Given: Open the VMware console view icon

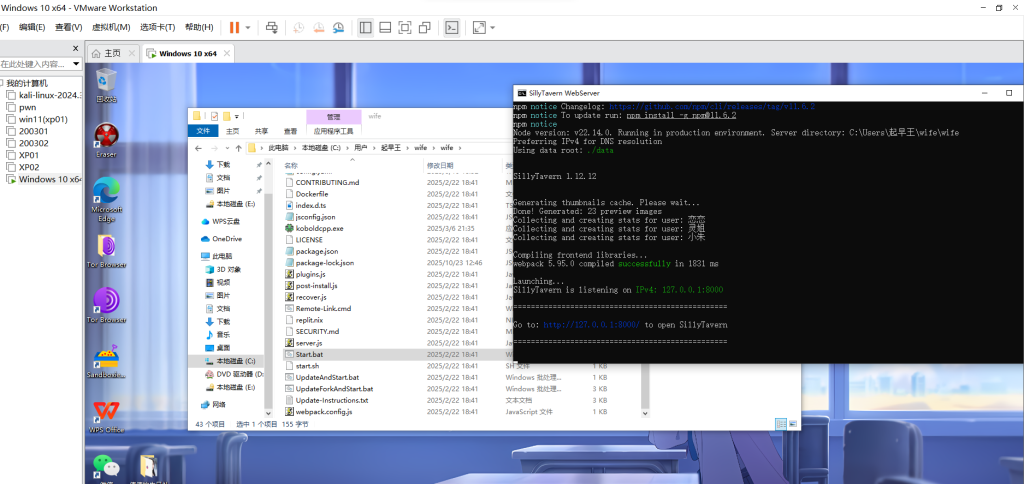Looking at the screenshot, I should coord(452,27).
